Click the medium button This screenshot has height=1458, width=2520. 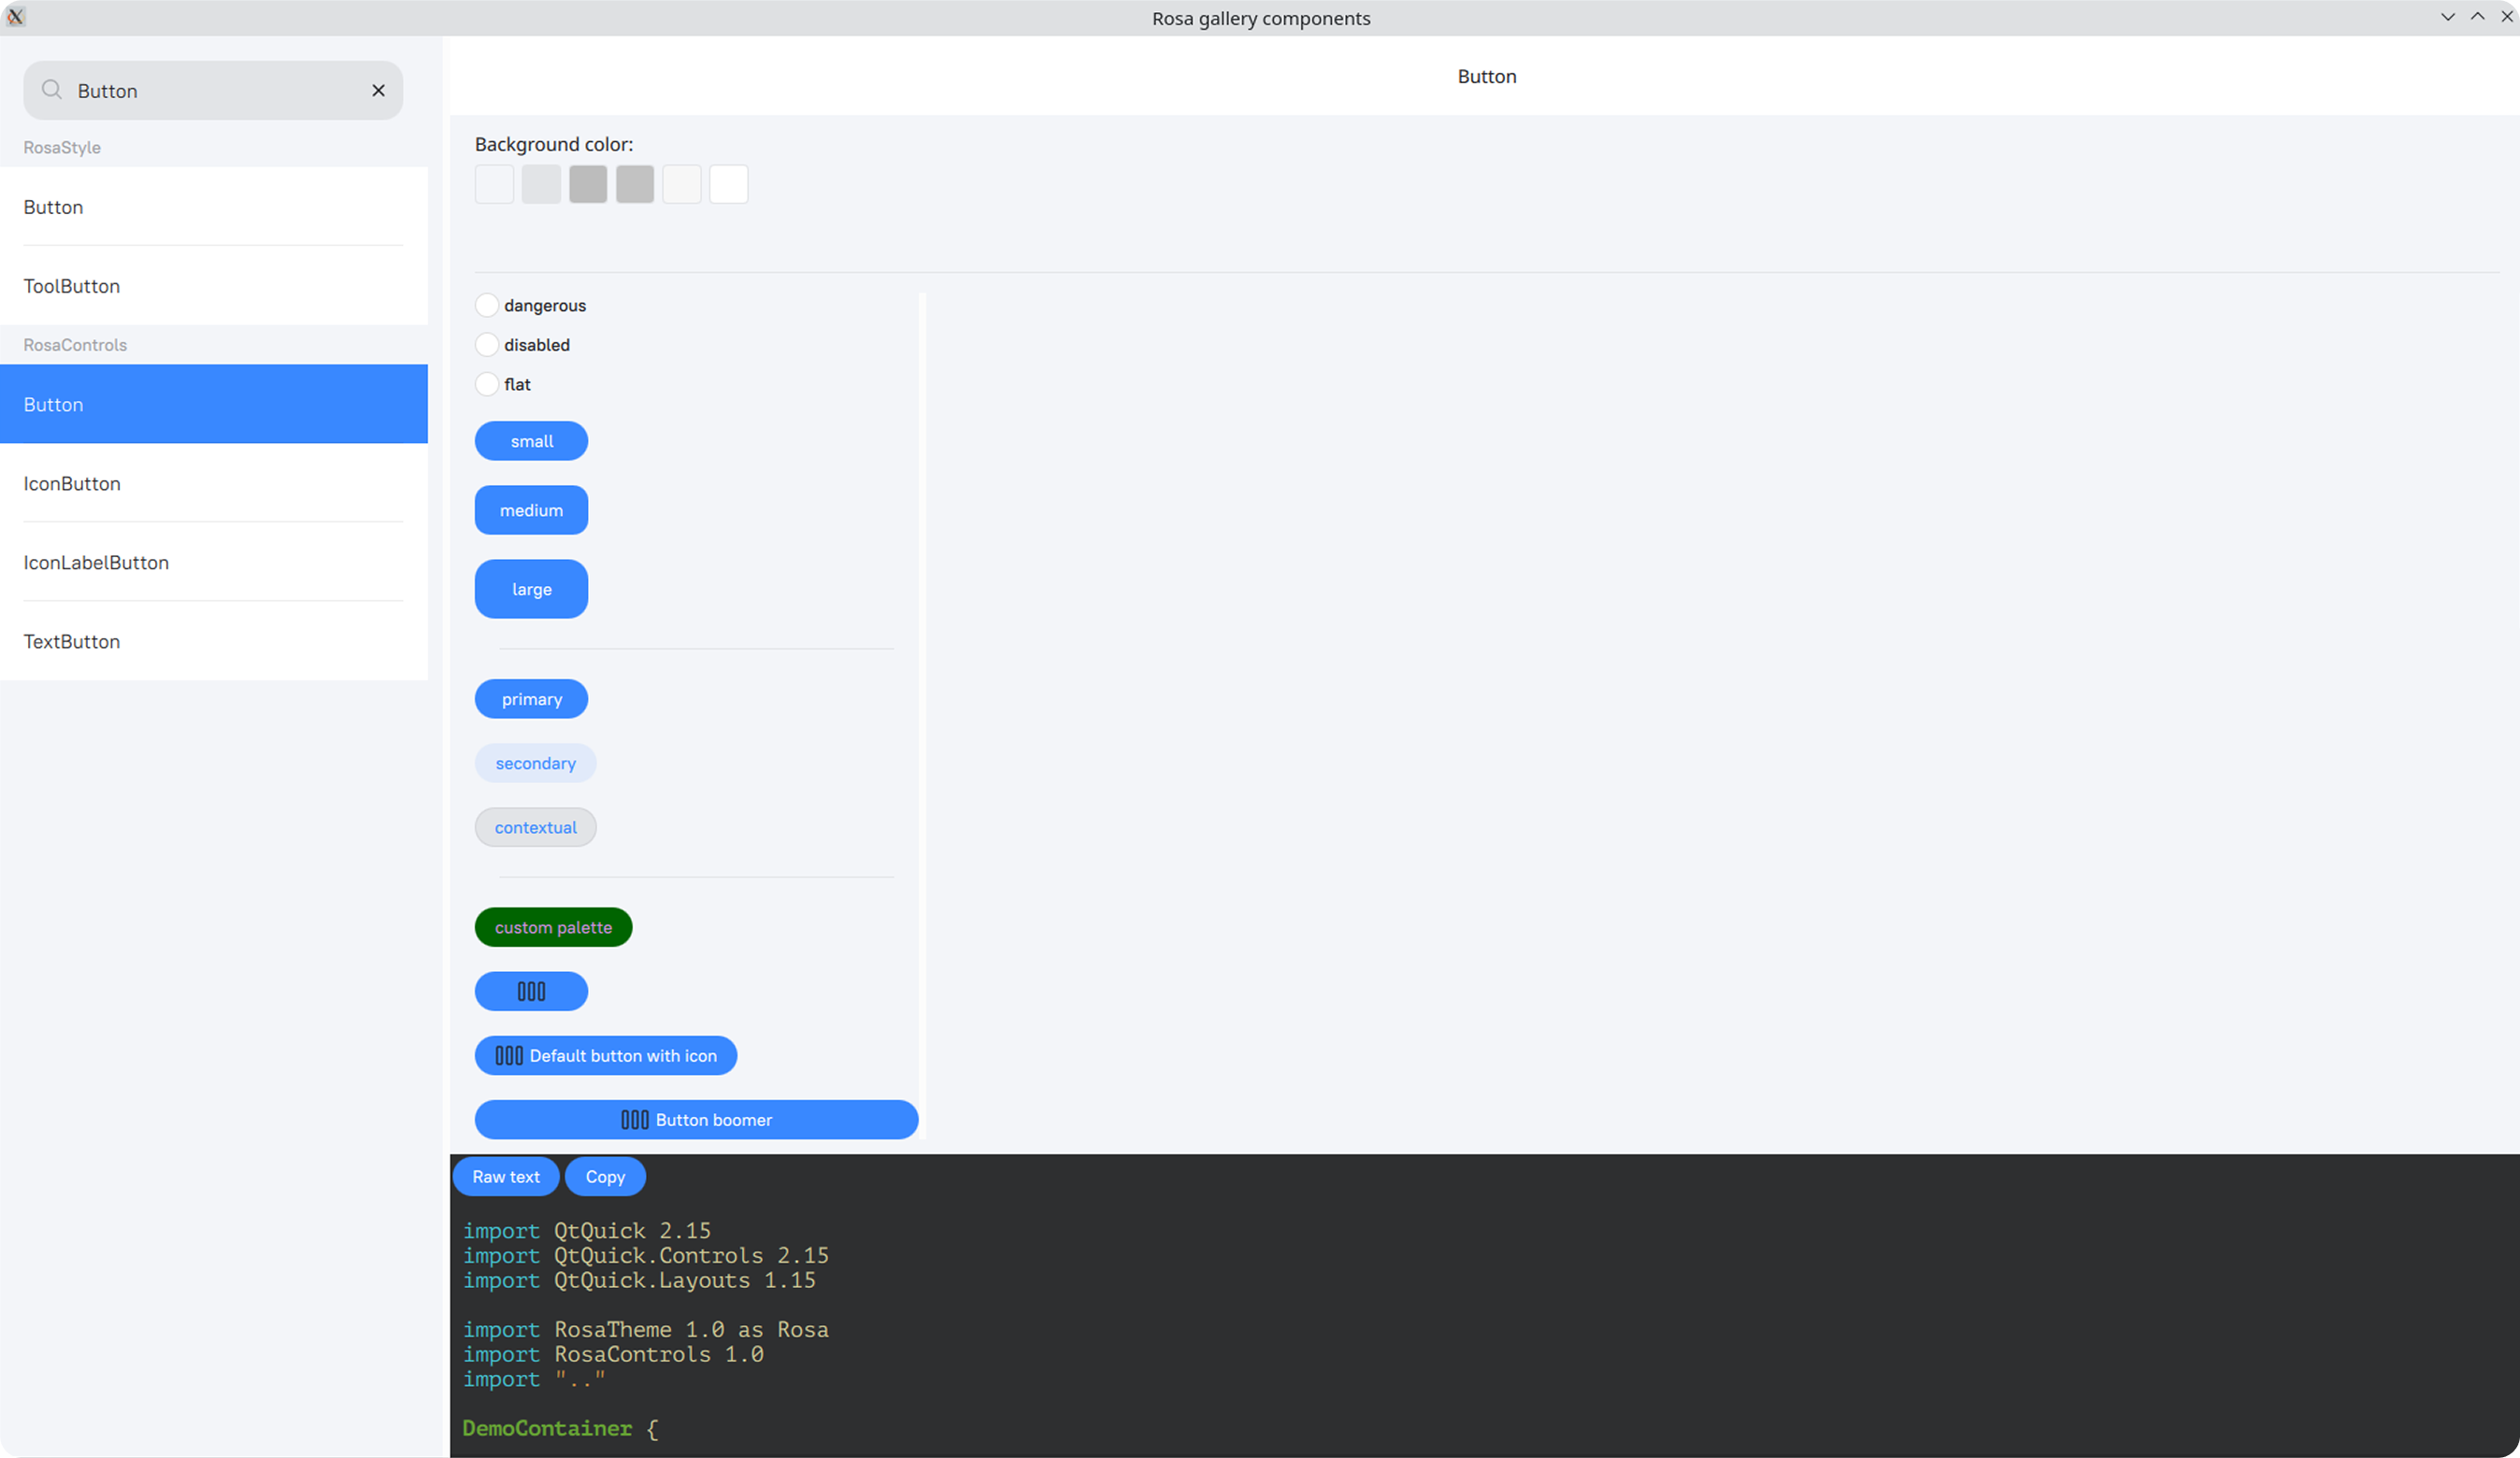(531, 510)
